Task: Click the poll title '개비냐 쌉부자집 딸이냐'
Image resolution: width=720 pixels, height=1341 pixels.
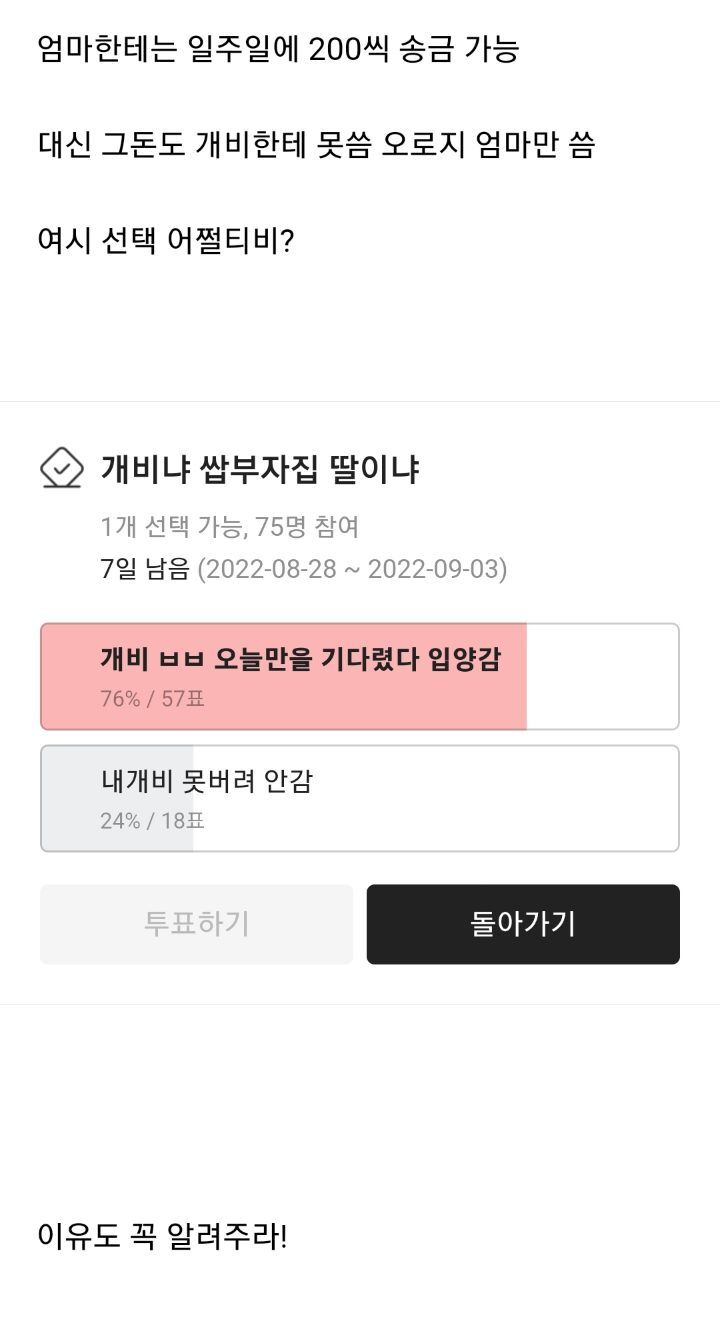Action: tap(259, 468)
